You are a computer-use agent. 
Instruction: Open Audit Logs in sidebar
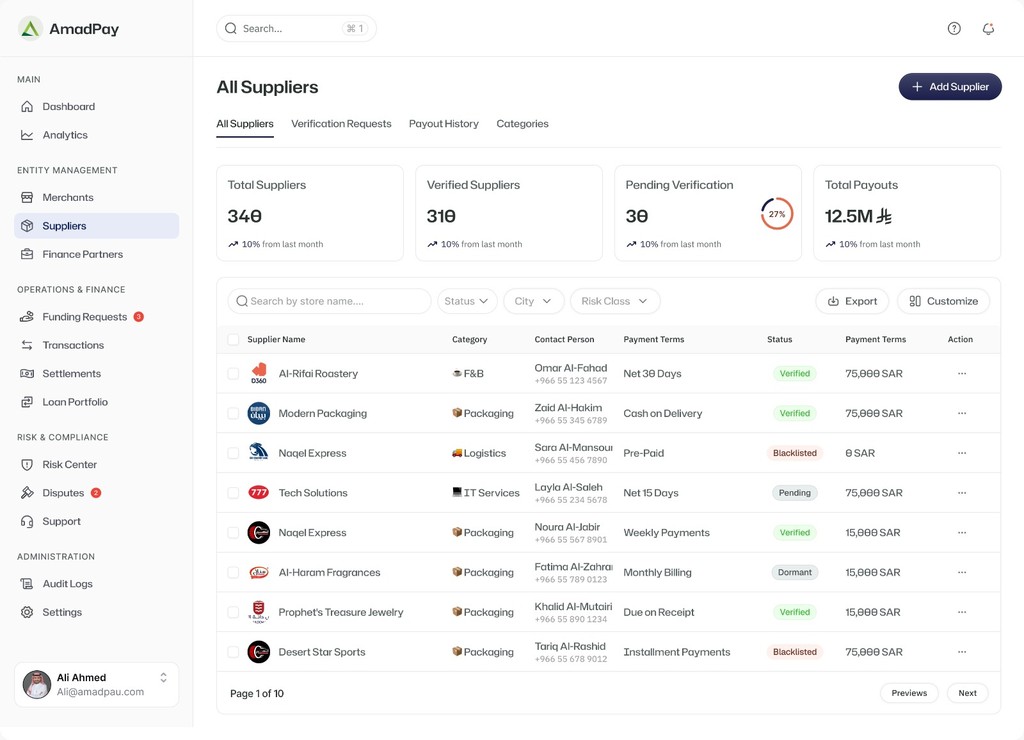[x=67, y=584]
